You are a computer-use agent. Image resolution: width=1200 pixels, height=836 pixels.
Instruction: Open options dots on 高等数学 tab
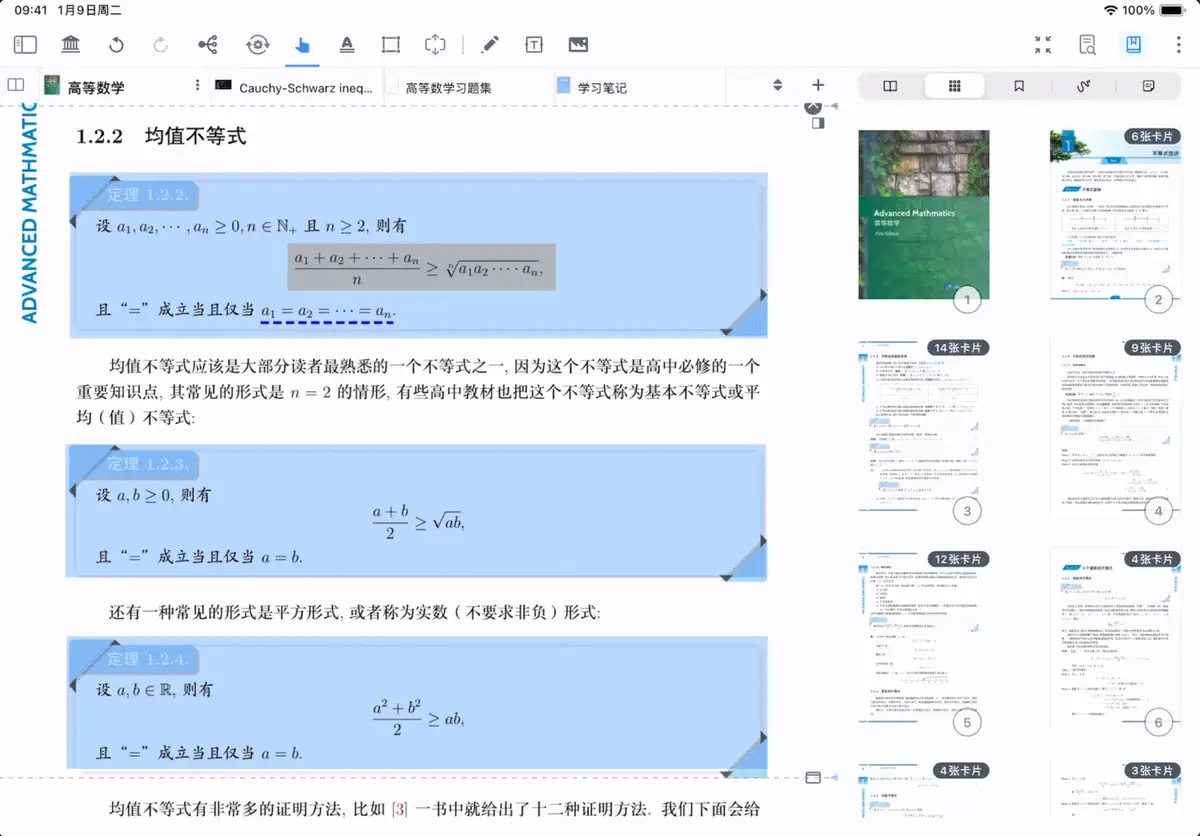(x=197, y=86)
